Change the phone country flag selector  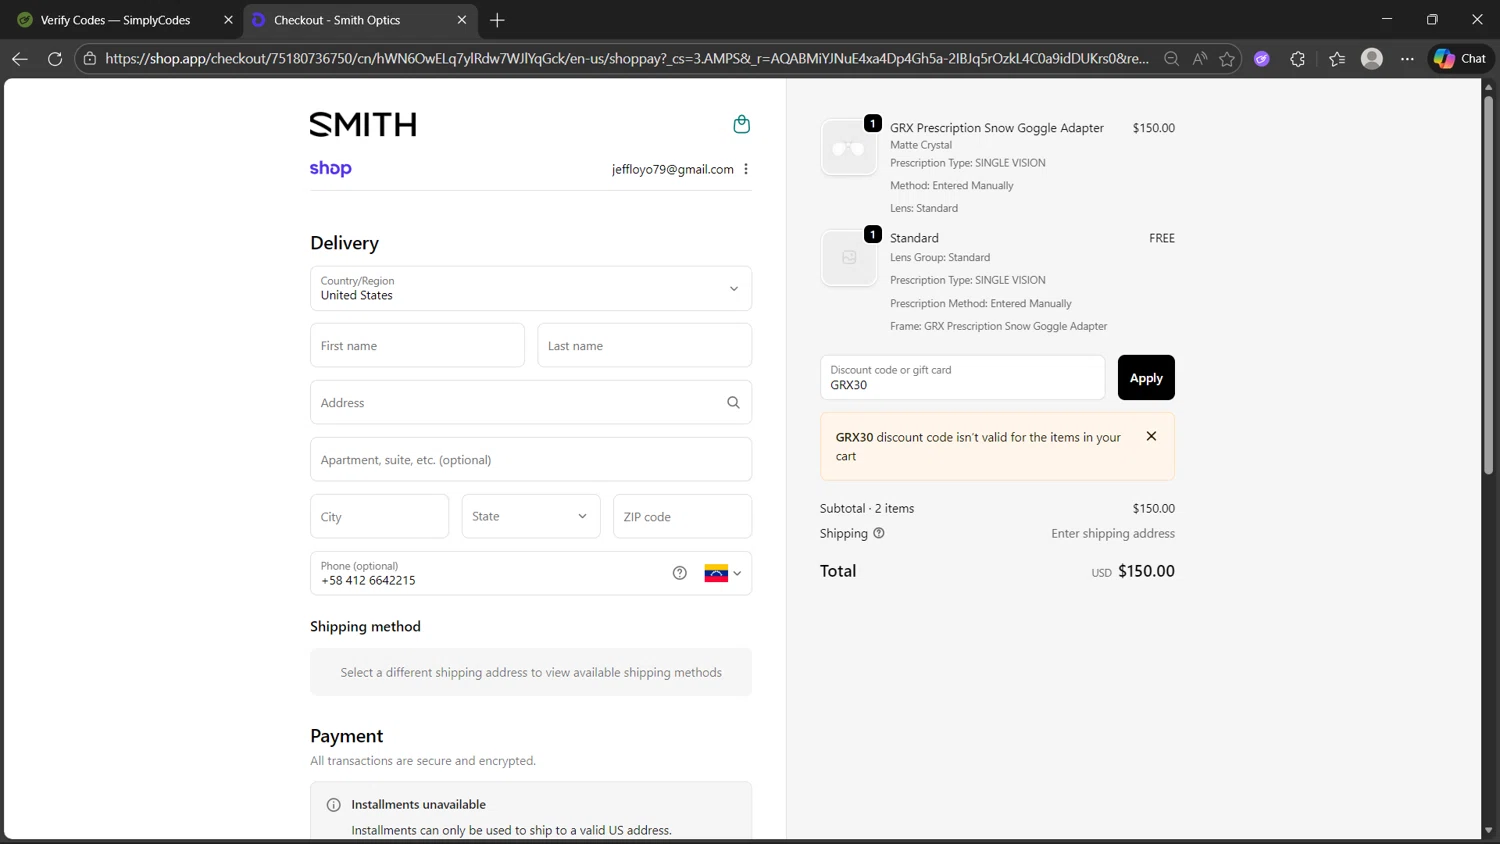[723, 573]
